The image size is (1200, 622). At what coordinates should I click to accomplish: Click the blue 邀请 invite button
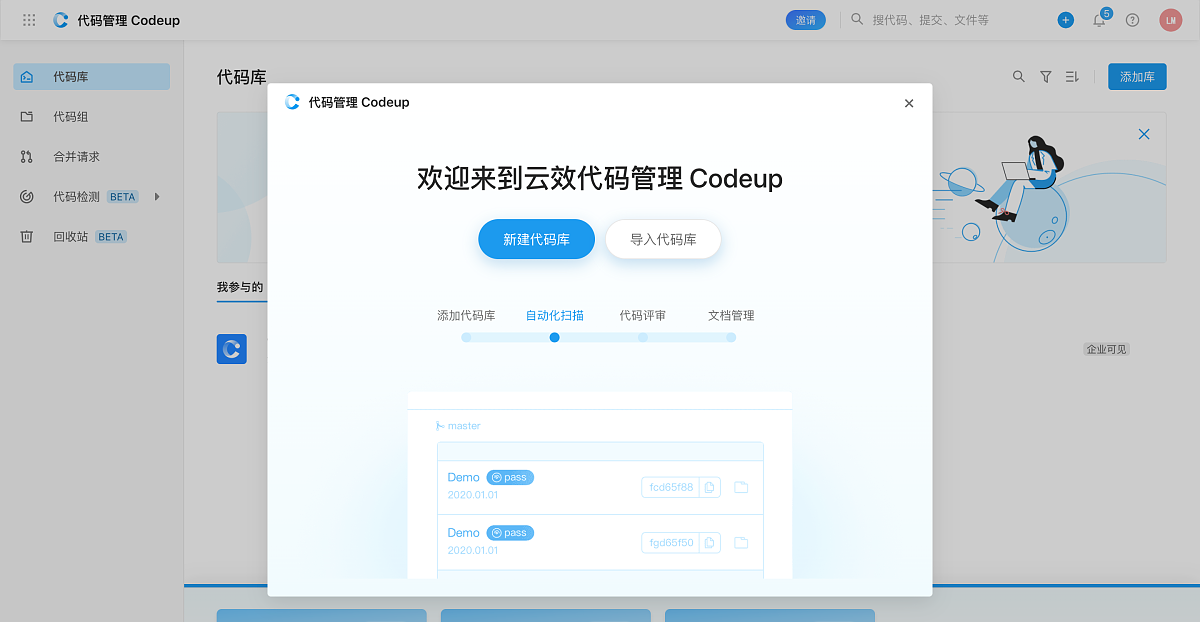coord(806,20)
